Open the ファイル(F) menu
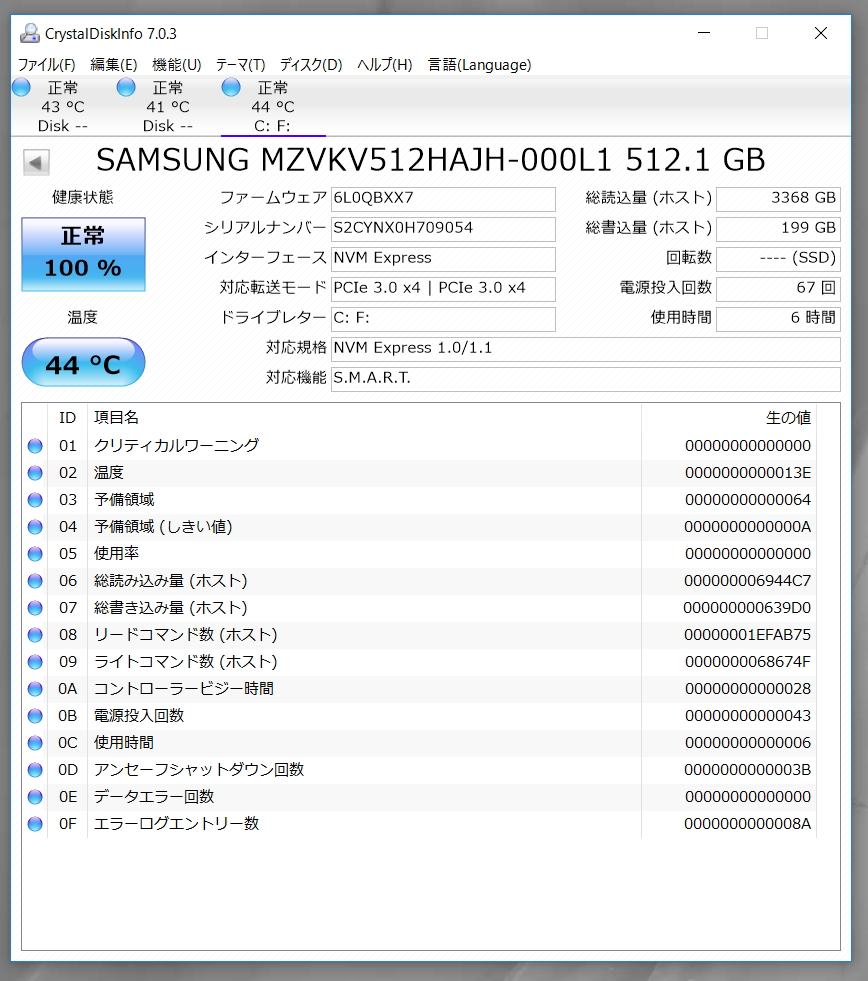This screenshot has width=868, height=981. tap(46, 65)
